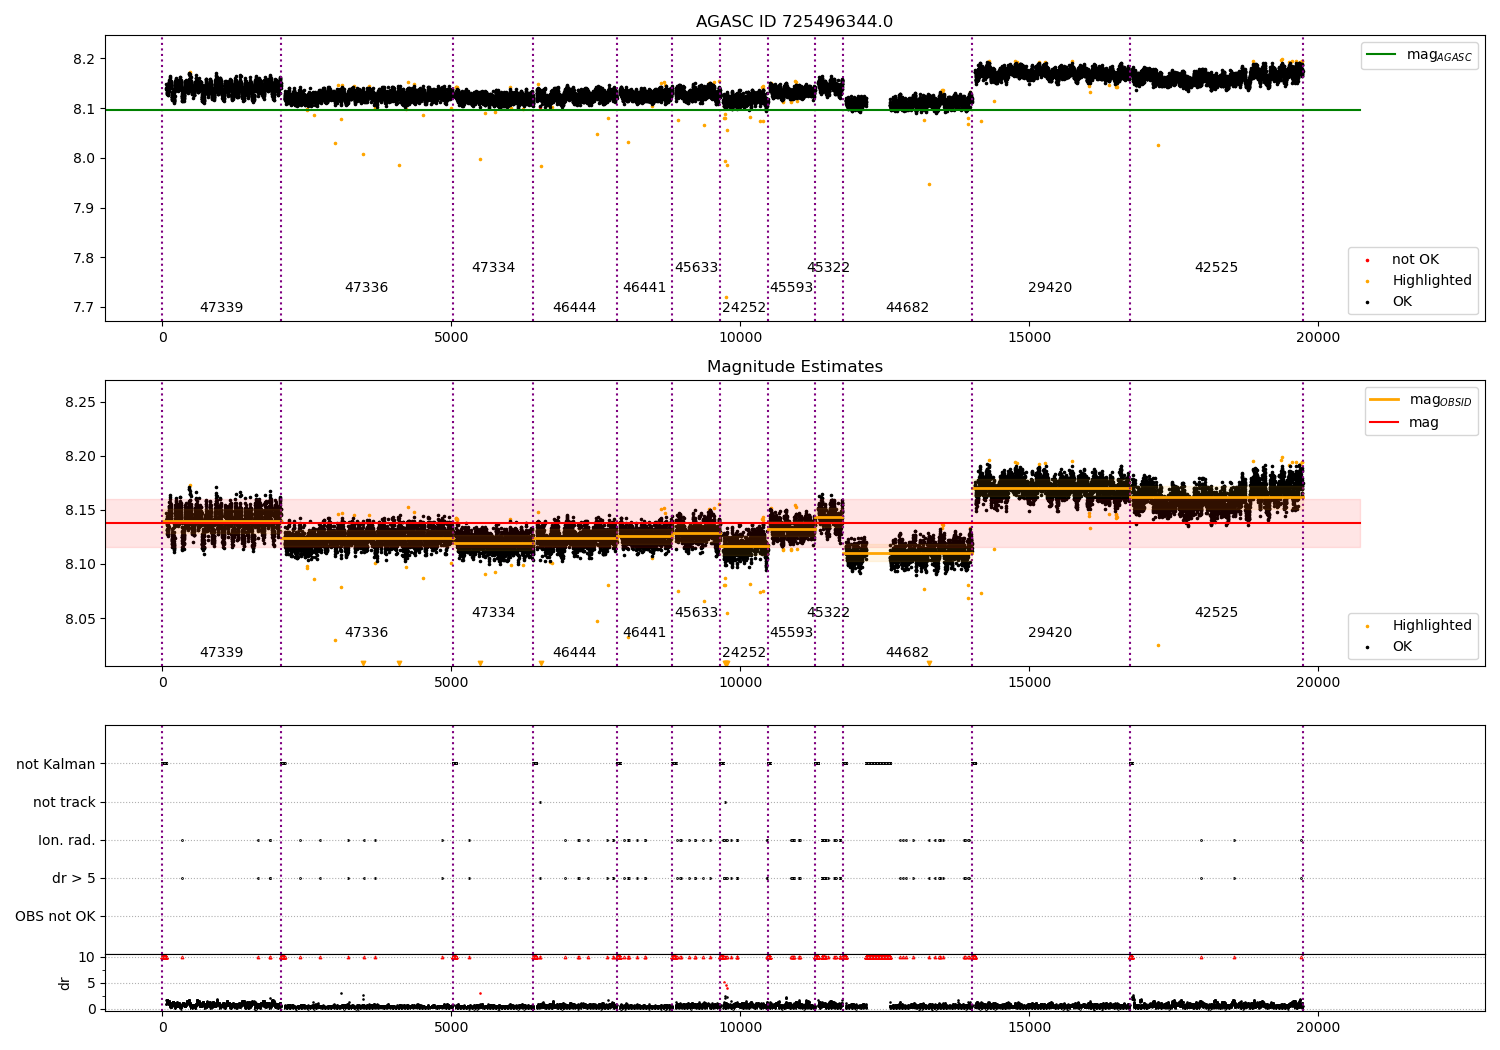The image size is (1500, 1050).
Task: Click the 10 tick on the dr axis
Action: pyautogui.click(x=87, y=957)
